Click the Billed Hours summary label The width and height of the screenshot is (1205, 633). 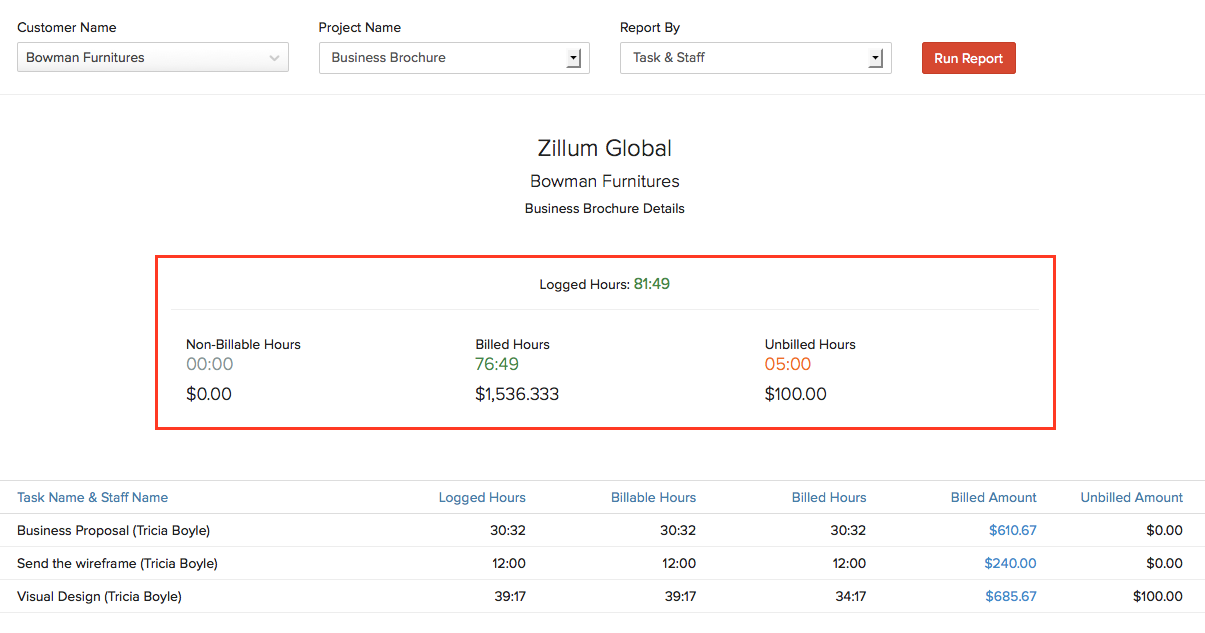point(512,344)
